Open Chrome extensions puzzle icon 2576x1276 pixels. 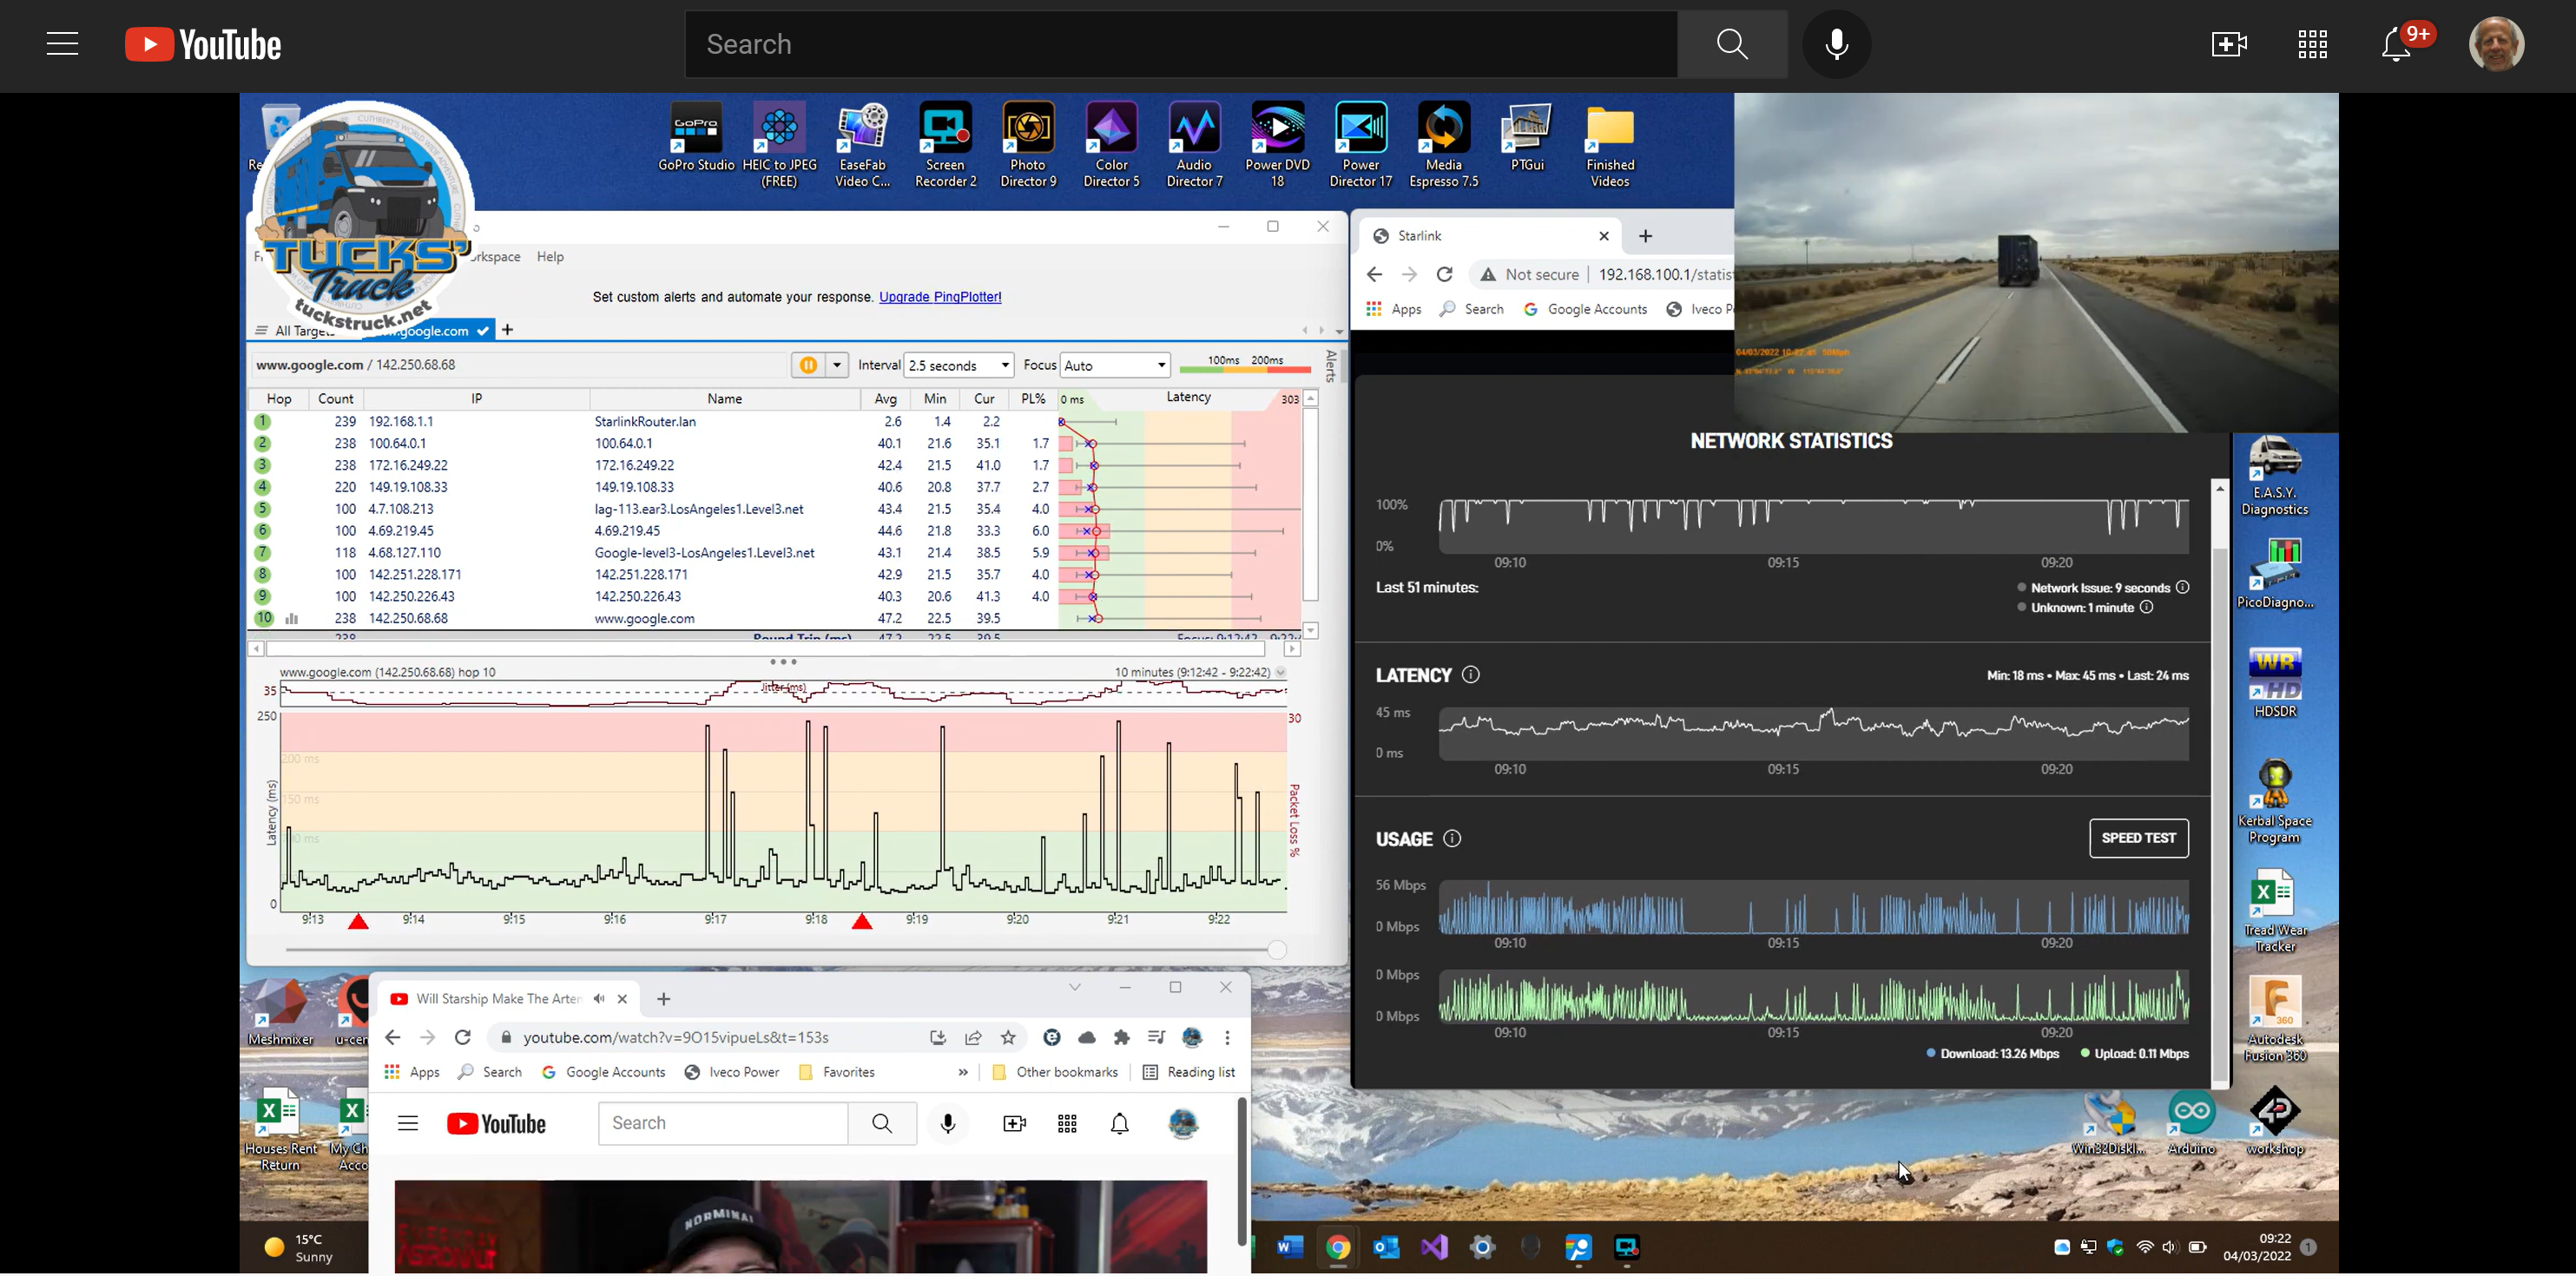1122,1038
